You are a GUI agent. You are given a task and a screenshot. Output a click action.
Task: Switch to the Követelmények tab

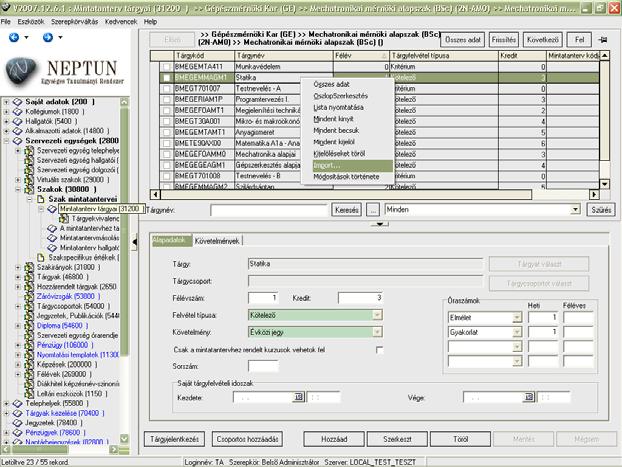[217, 241]
